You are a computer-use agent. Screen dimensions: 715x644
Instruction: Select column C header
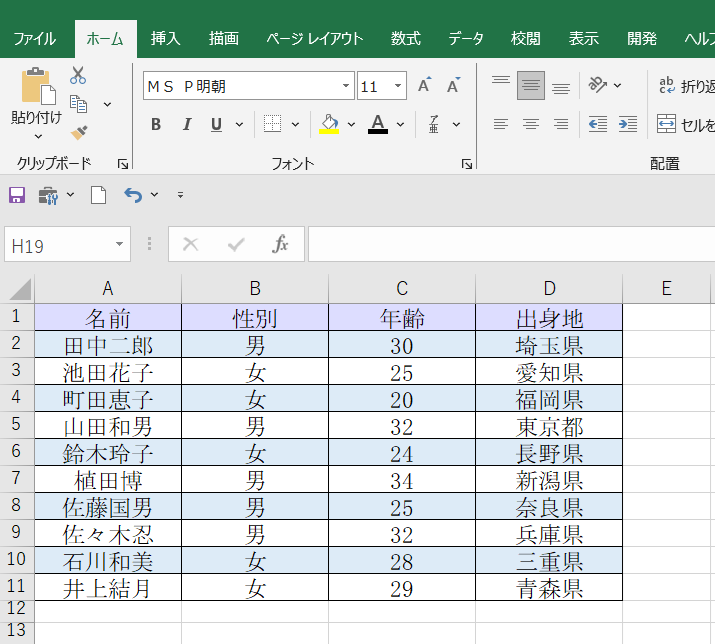(x=402, y=289)
